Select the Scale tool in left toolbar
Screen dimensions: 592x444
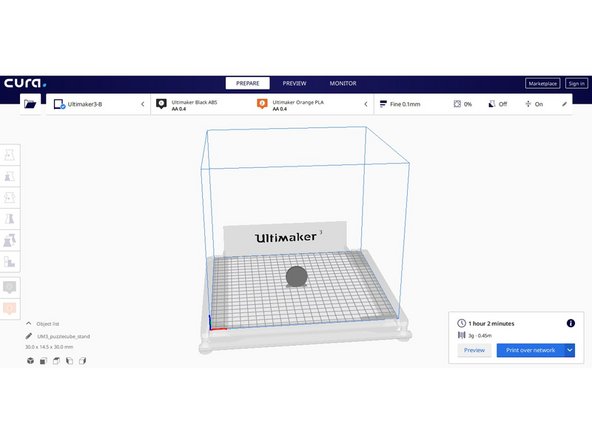coord(9,176)
